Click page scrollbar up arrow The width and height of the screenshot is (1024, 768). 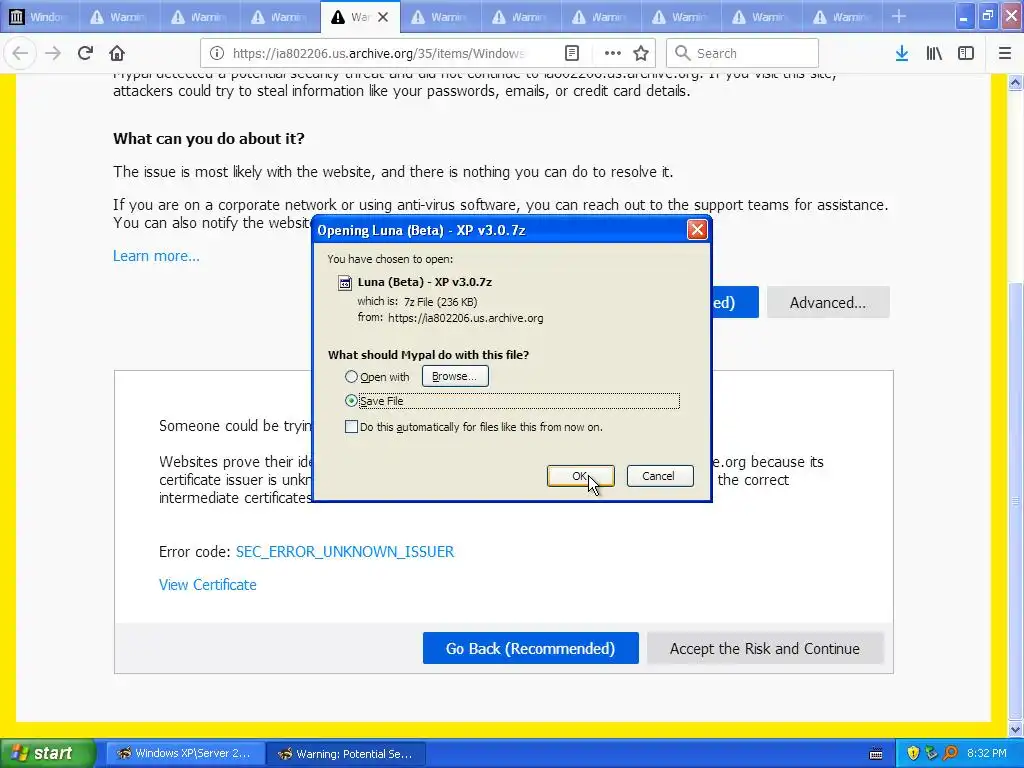tap(1016, 82)
